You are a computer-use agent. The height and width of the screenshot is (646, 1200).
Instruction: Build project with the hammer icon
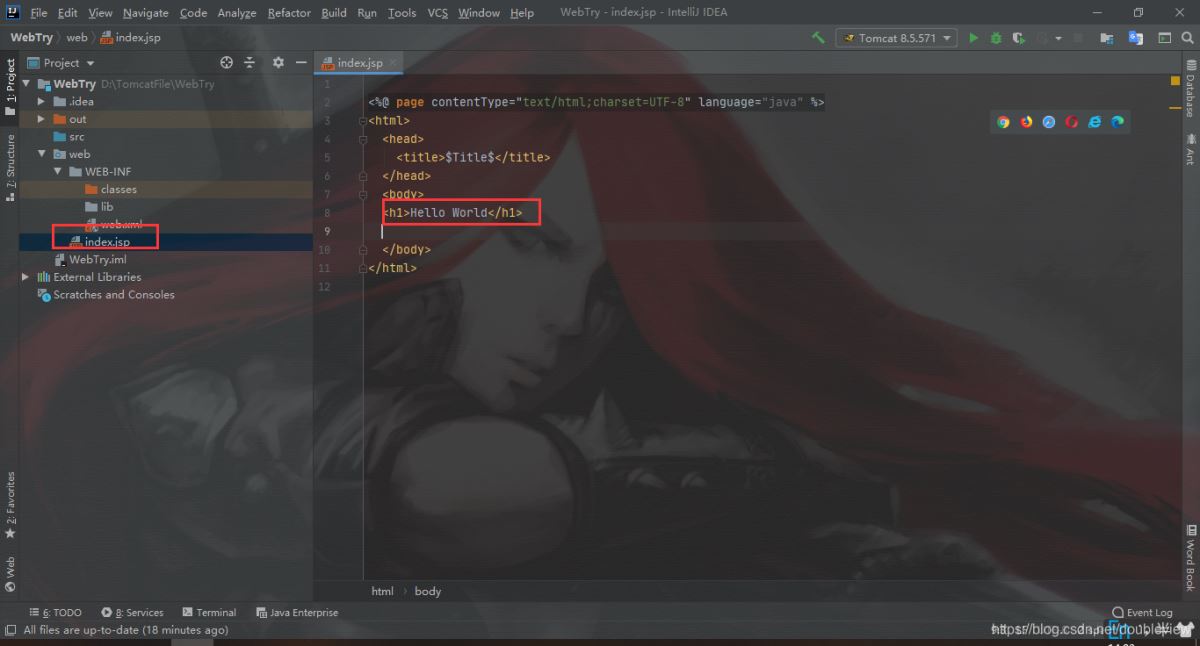click(818, 38)
